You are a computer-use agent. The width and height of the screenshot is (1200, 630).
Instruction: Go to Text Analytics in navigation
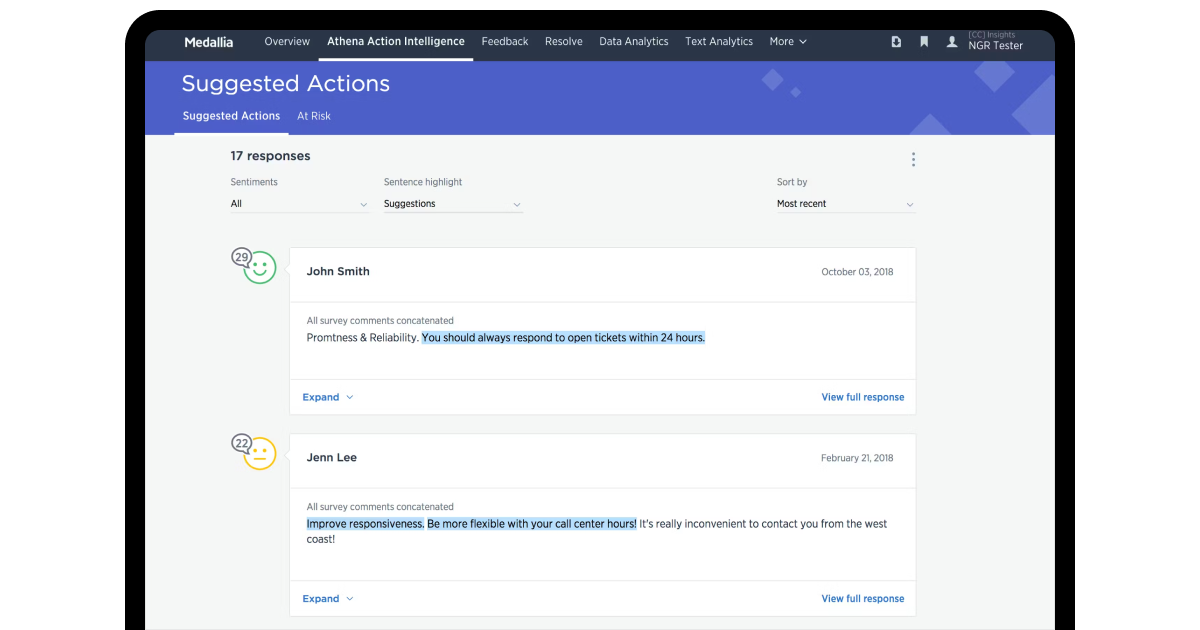pos(719,42)
